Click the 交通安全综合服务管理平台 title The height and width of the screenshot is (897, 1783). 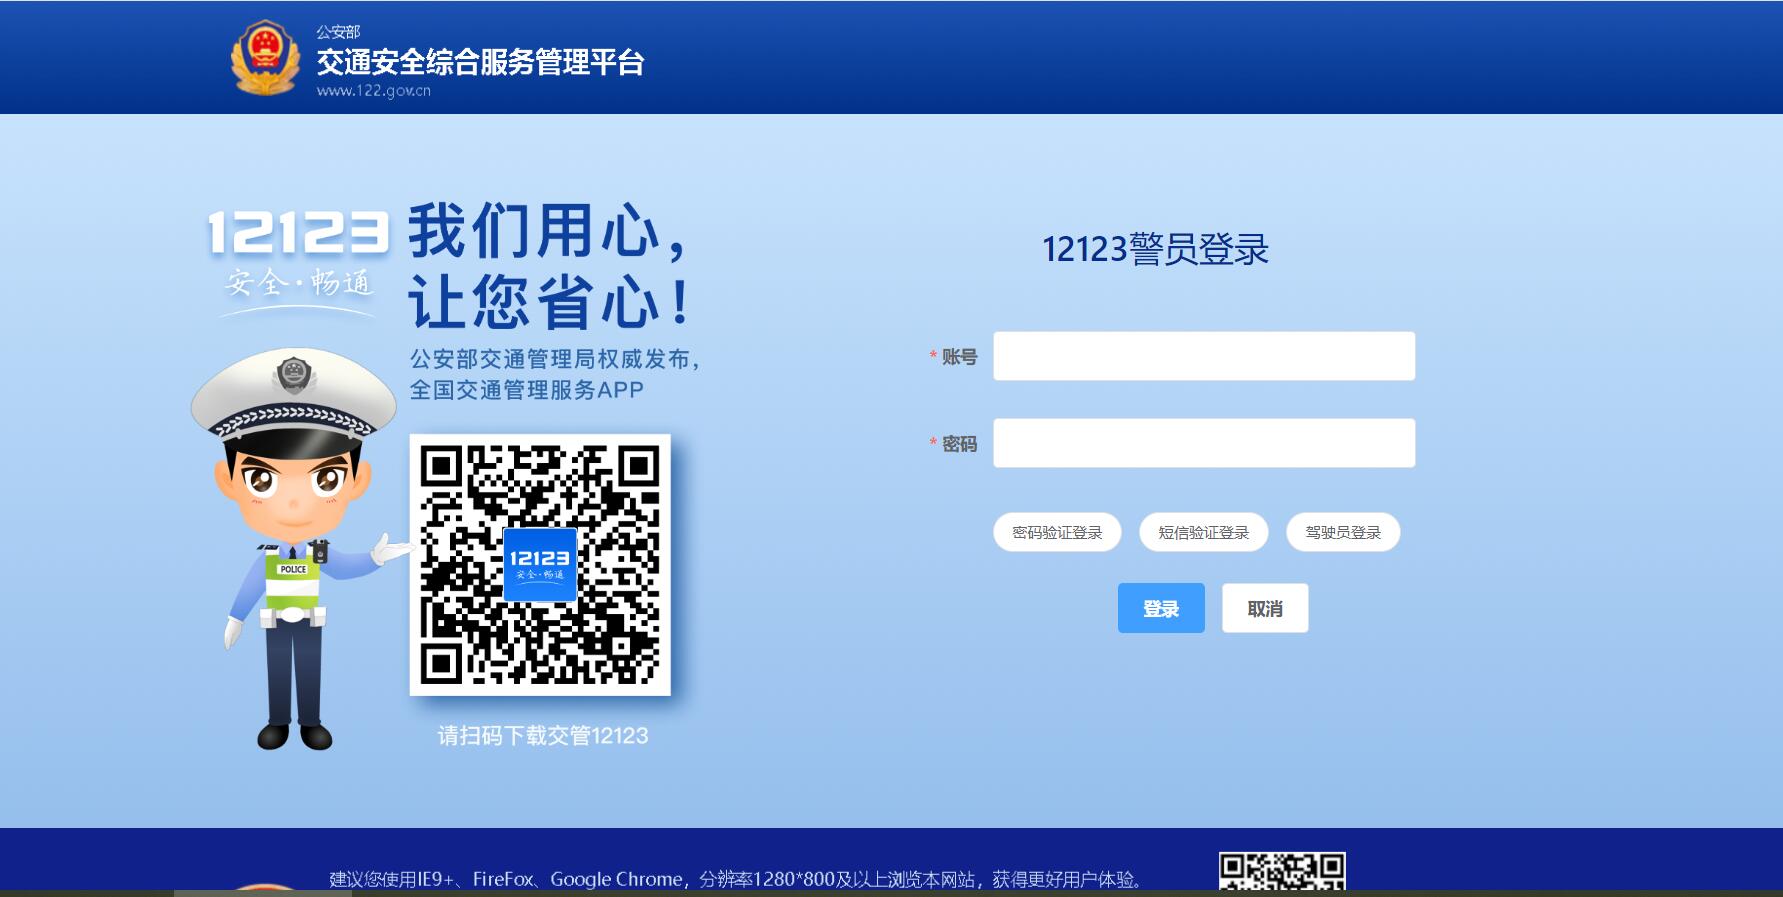(x=480, y=62)
